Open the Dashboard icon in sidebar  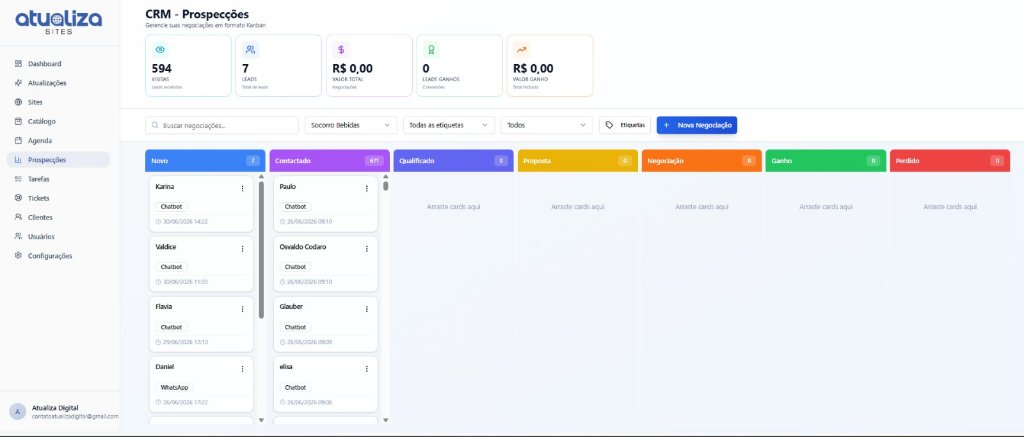pos(18,64)
